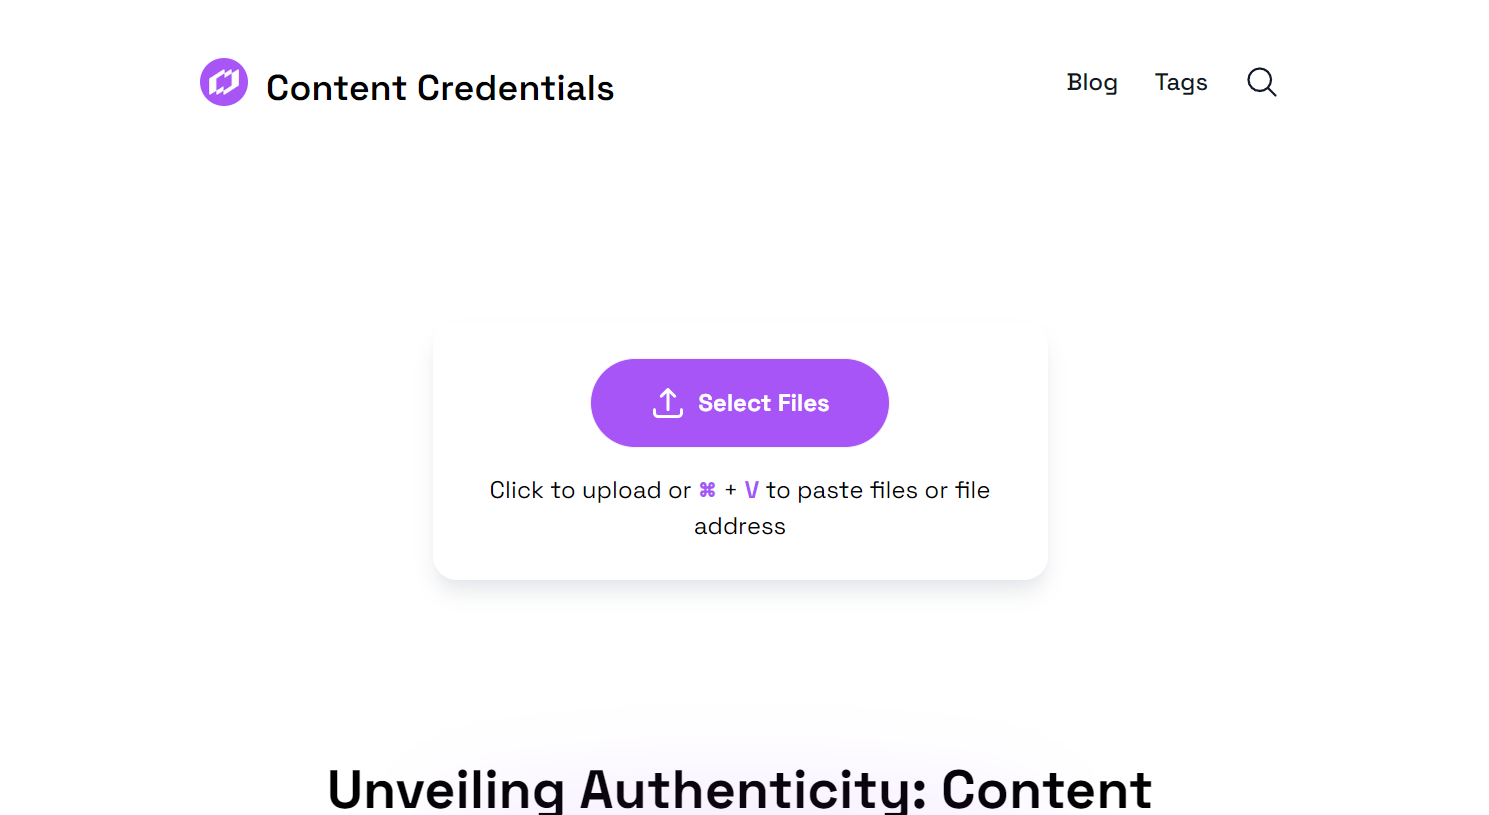Screen dimensions: 1489x815
Task: Click "Blog" text in the top navigation
Action: pyautogui.click(x=1092, y=83)
